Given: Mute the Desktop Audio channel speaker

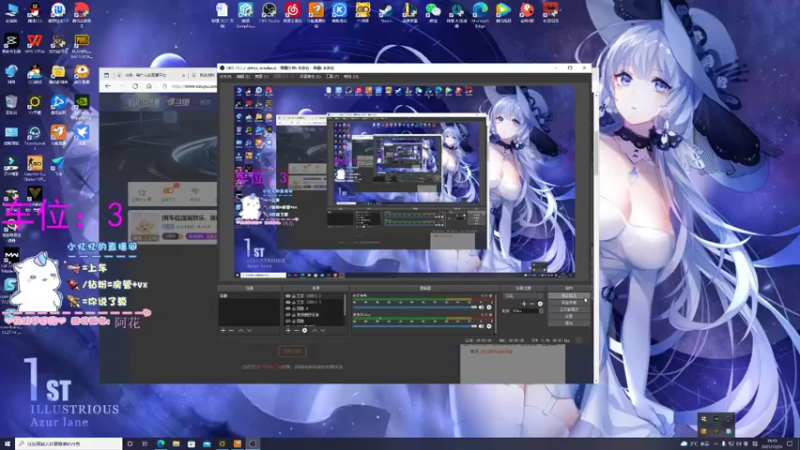Looking at the screenshot, I should 481,307.
